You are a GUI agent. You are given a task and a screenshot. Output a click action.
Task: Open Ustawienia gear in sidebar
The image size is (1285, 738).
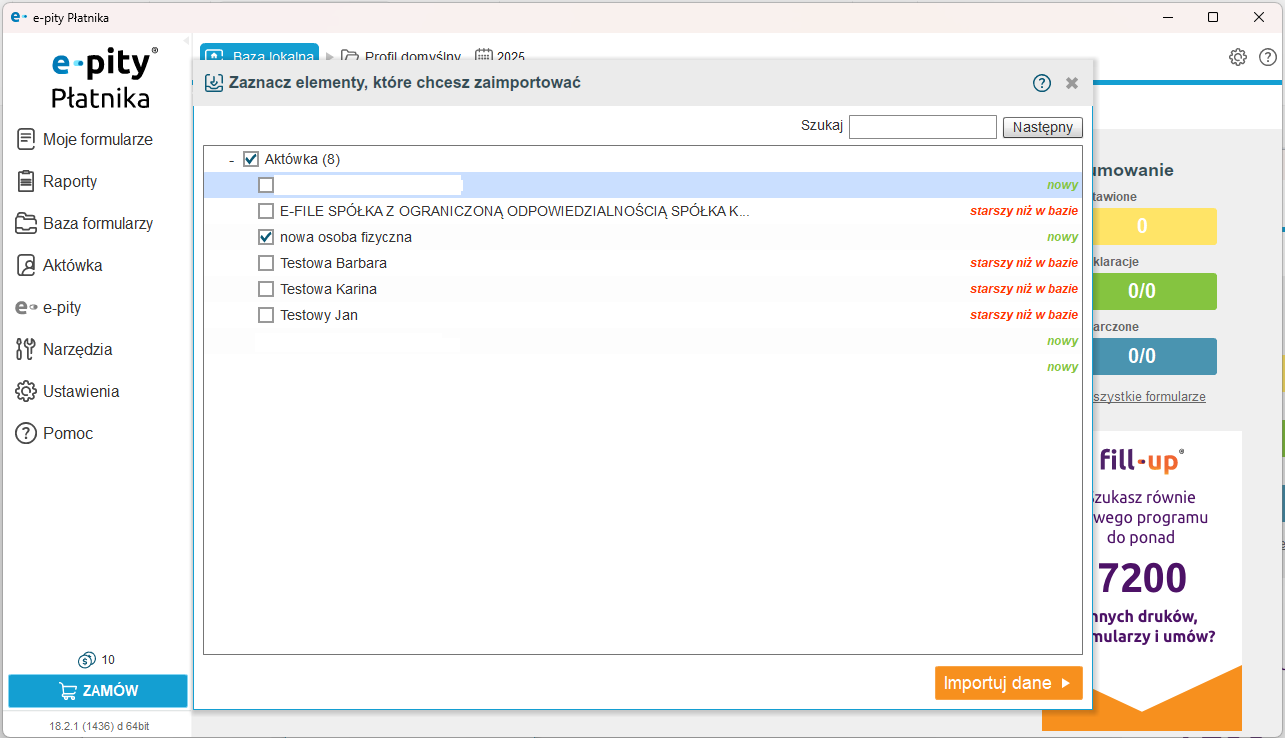coord(26,391)
